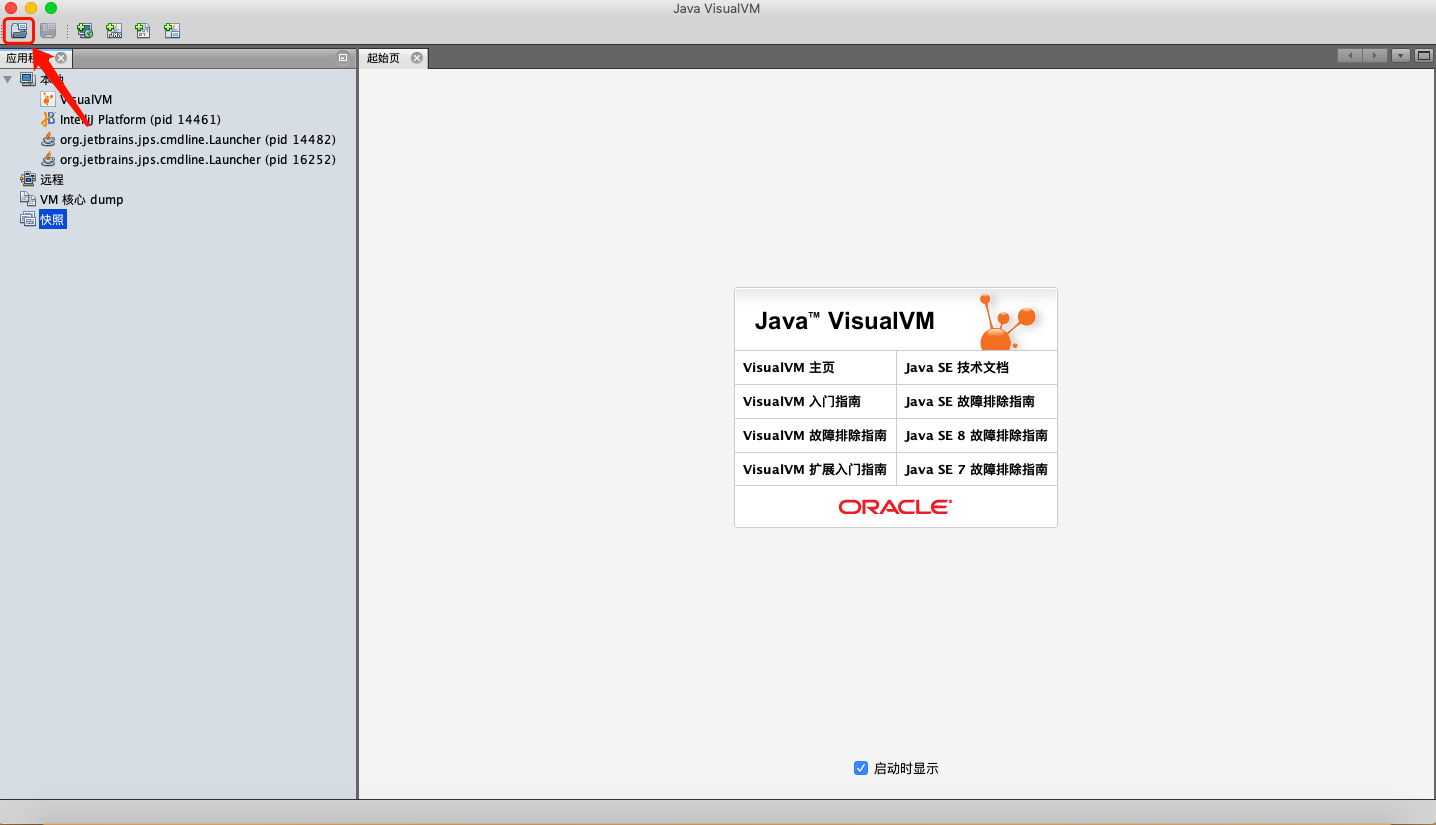This screenshot has height=825, width=1436.
Task: Select IntelliJ Platform (pid 14461)
Action: [140, 119]
